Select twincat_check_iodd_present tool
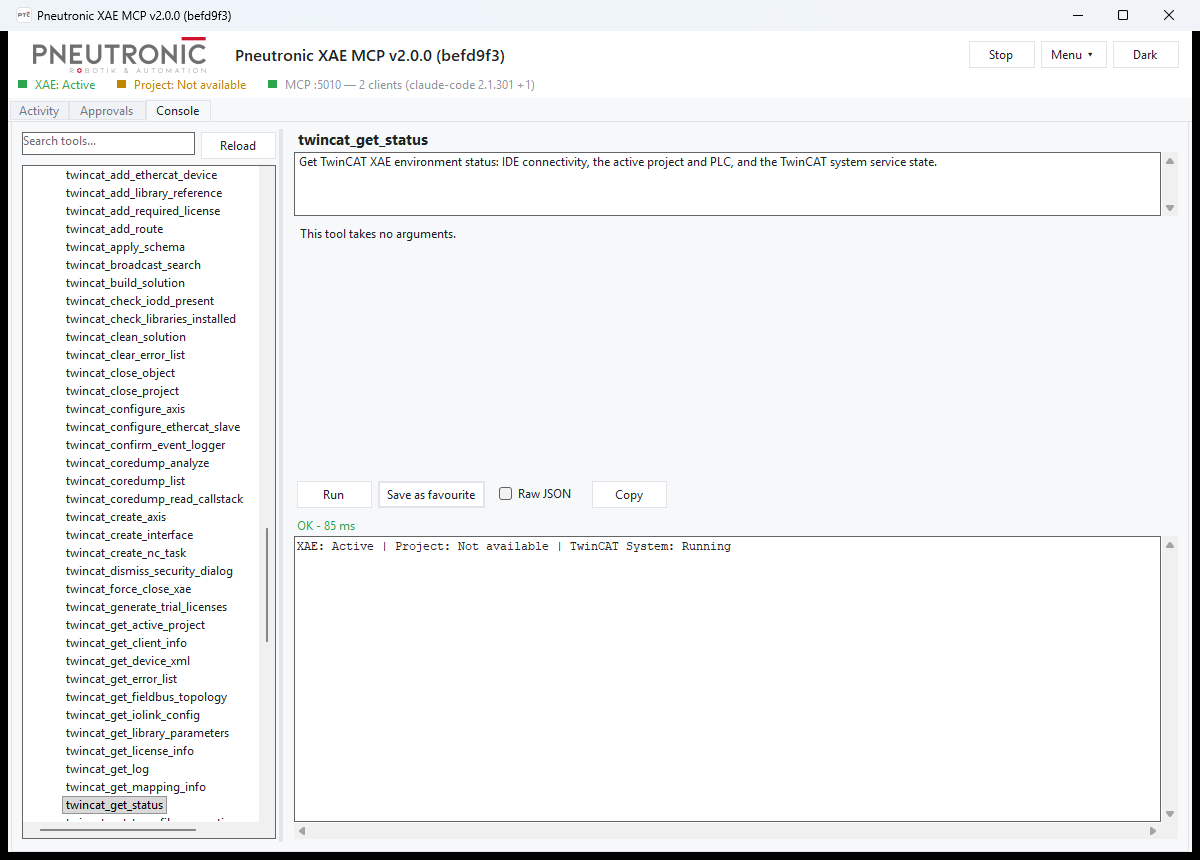 [140, 301]
